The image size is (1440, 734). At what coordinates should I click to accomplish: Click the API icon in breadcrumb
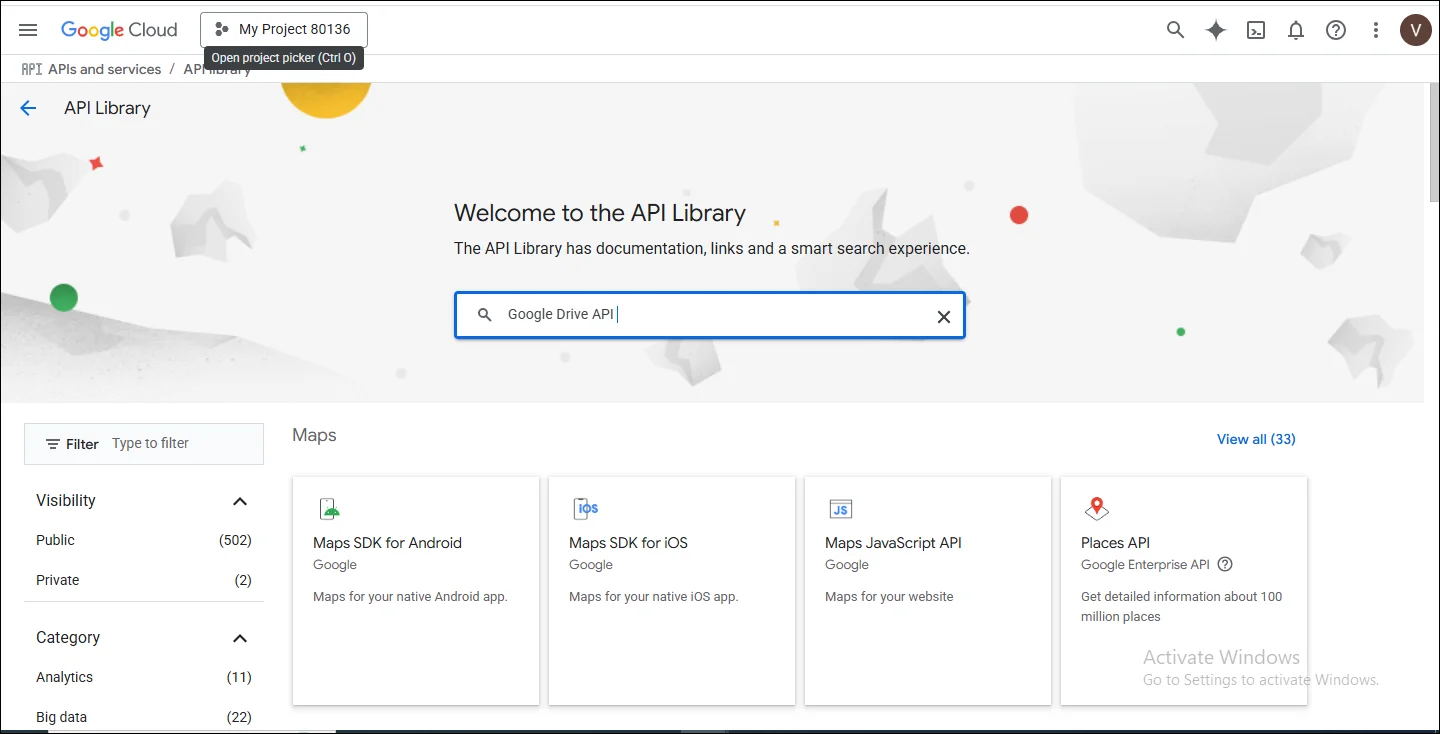tap(32, 69)
